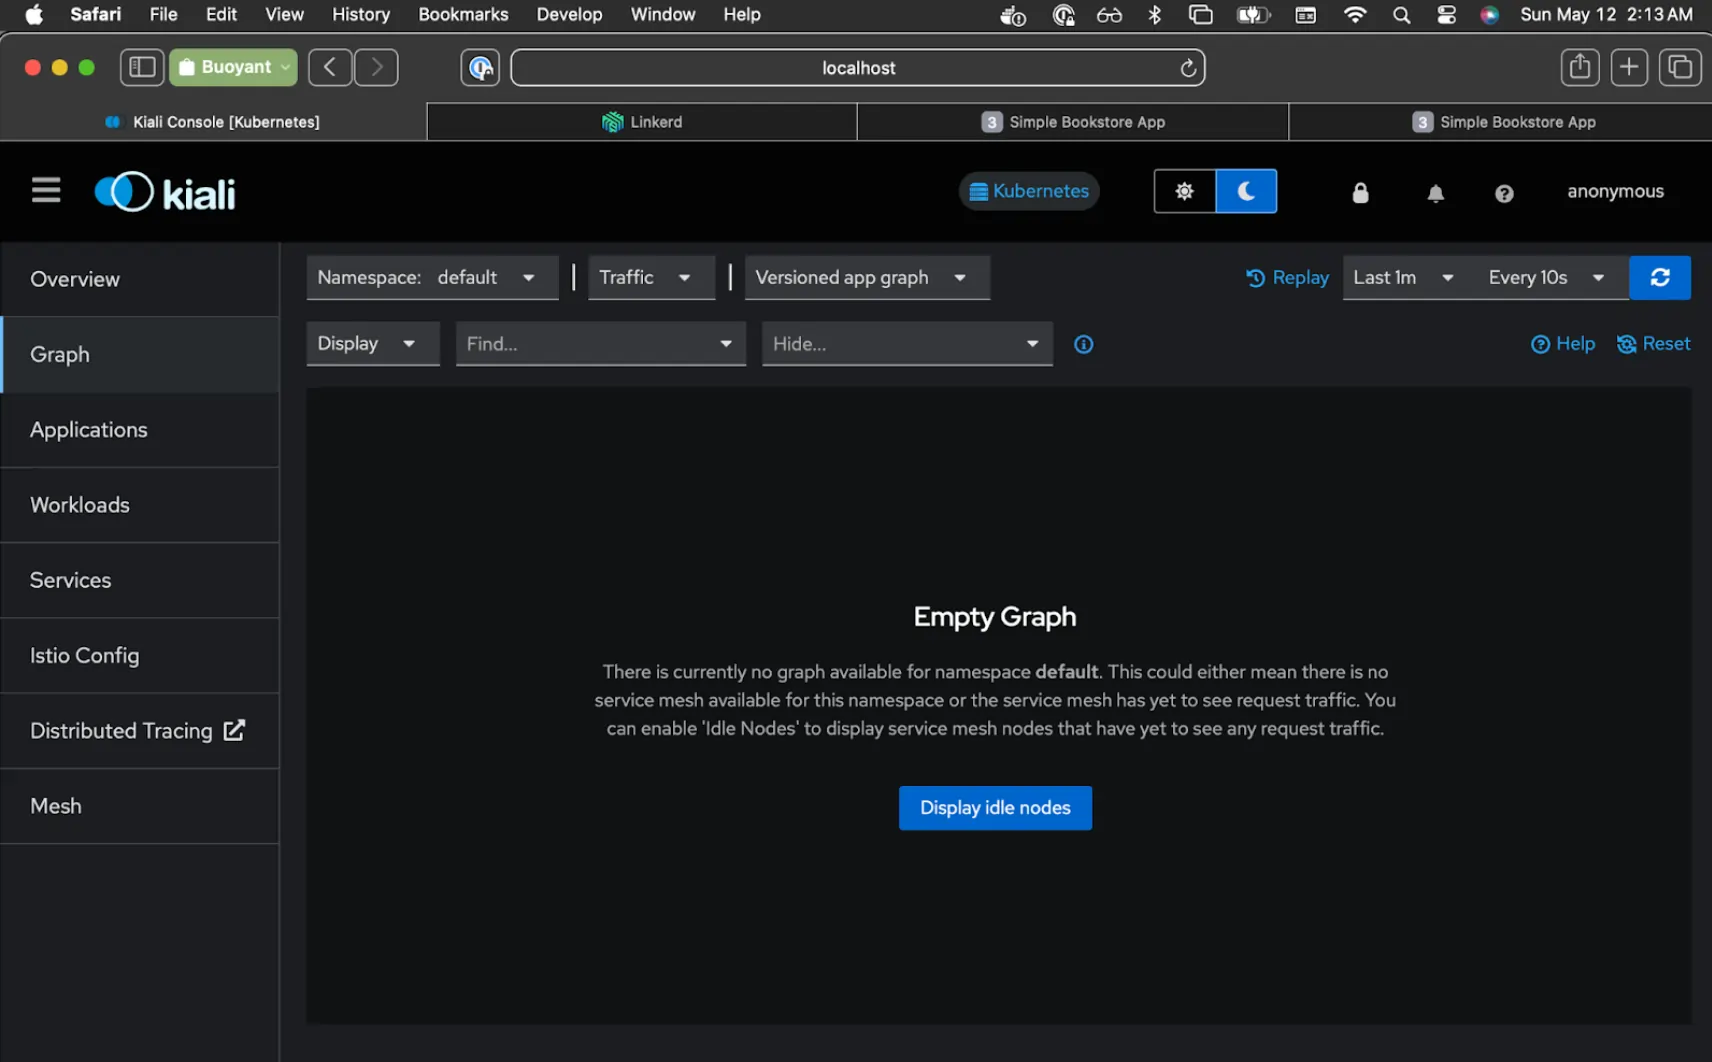1712x1062 pixels.
Task: Open notifications bell icon
Action: coord(1435,193)
